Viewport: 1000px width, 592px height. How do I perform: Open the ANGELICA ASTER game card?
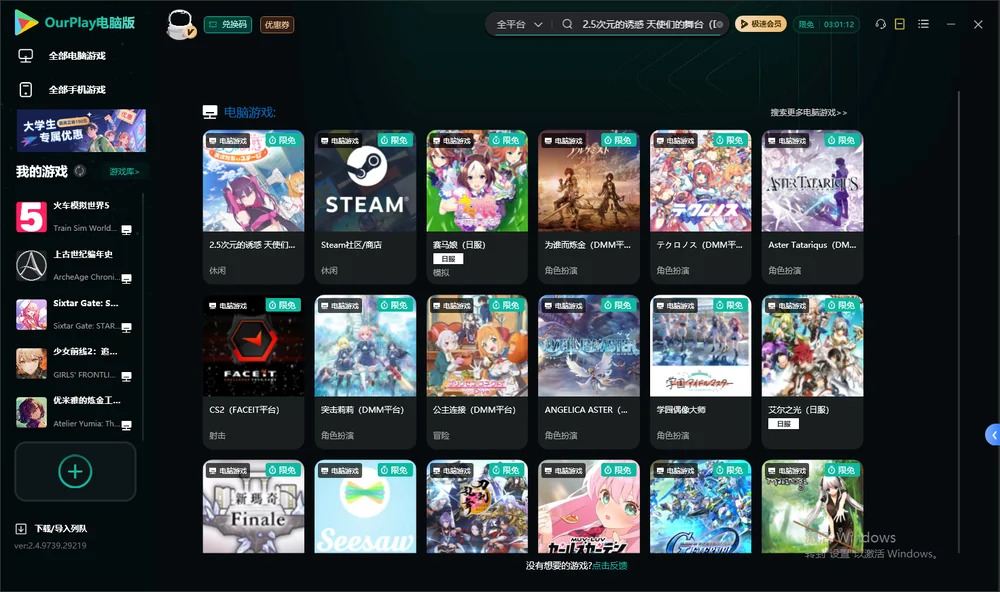(x=589, y=372)
